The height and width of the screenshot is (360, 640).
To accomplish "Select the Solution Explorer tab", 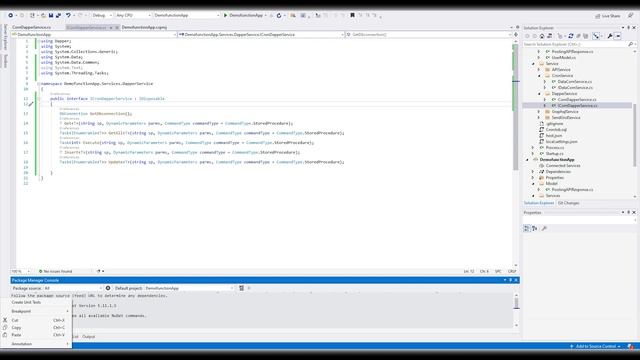I will click(539, 203).
